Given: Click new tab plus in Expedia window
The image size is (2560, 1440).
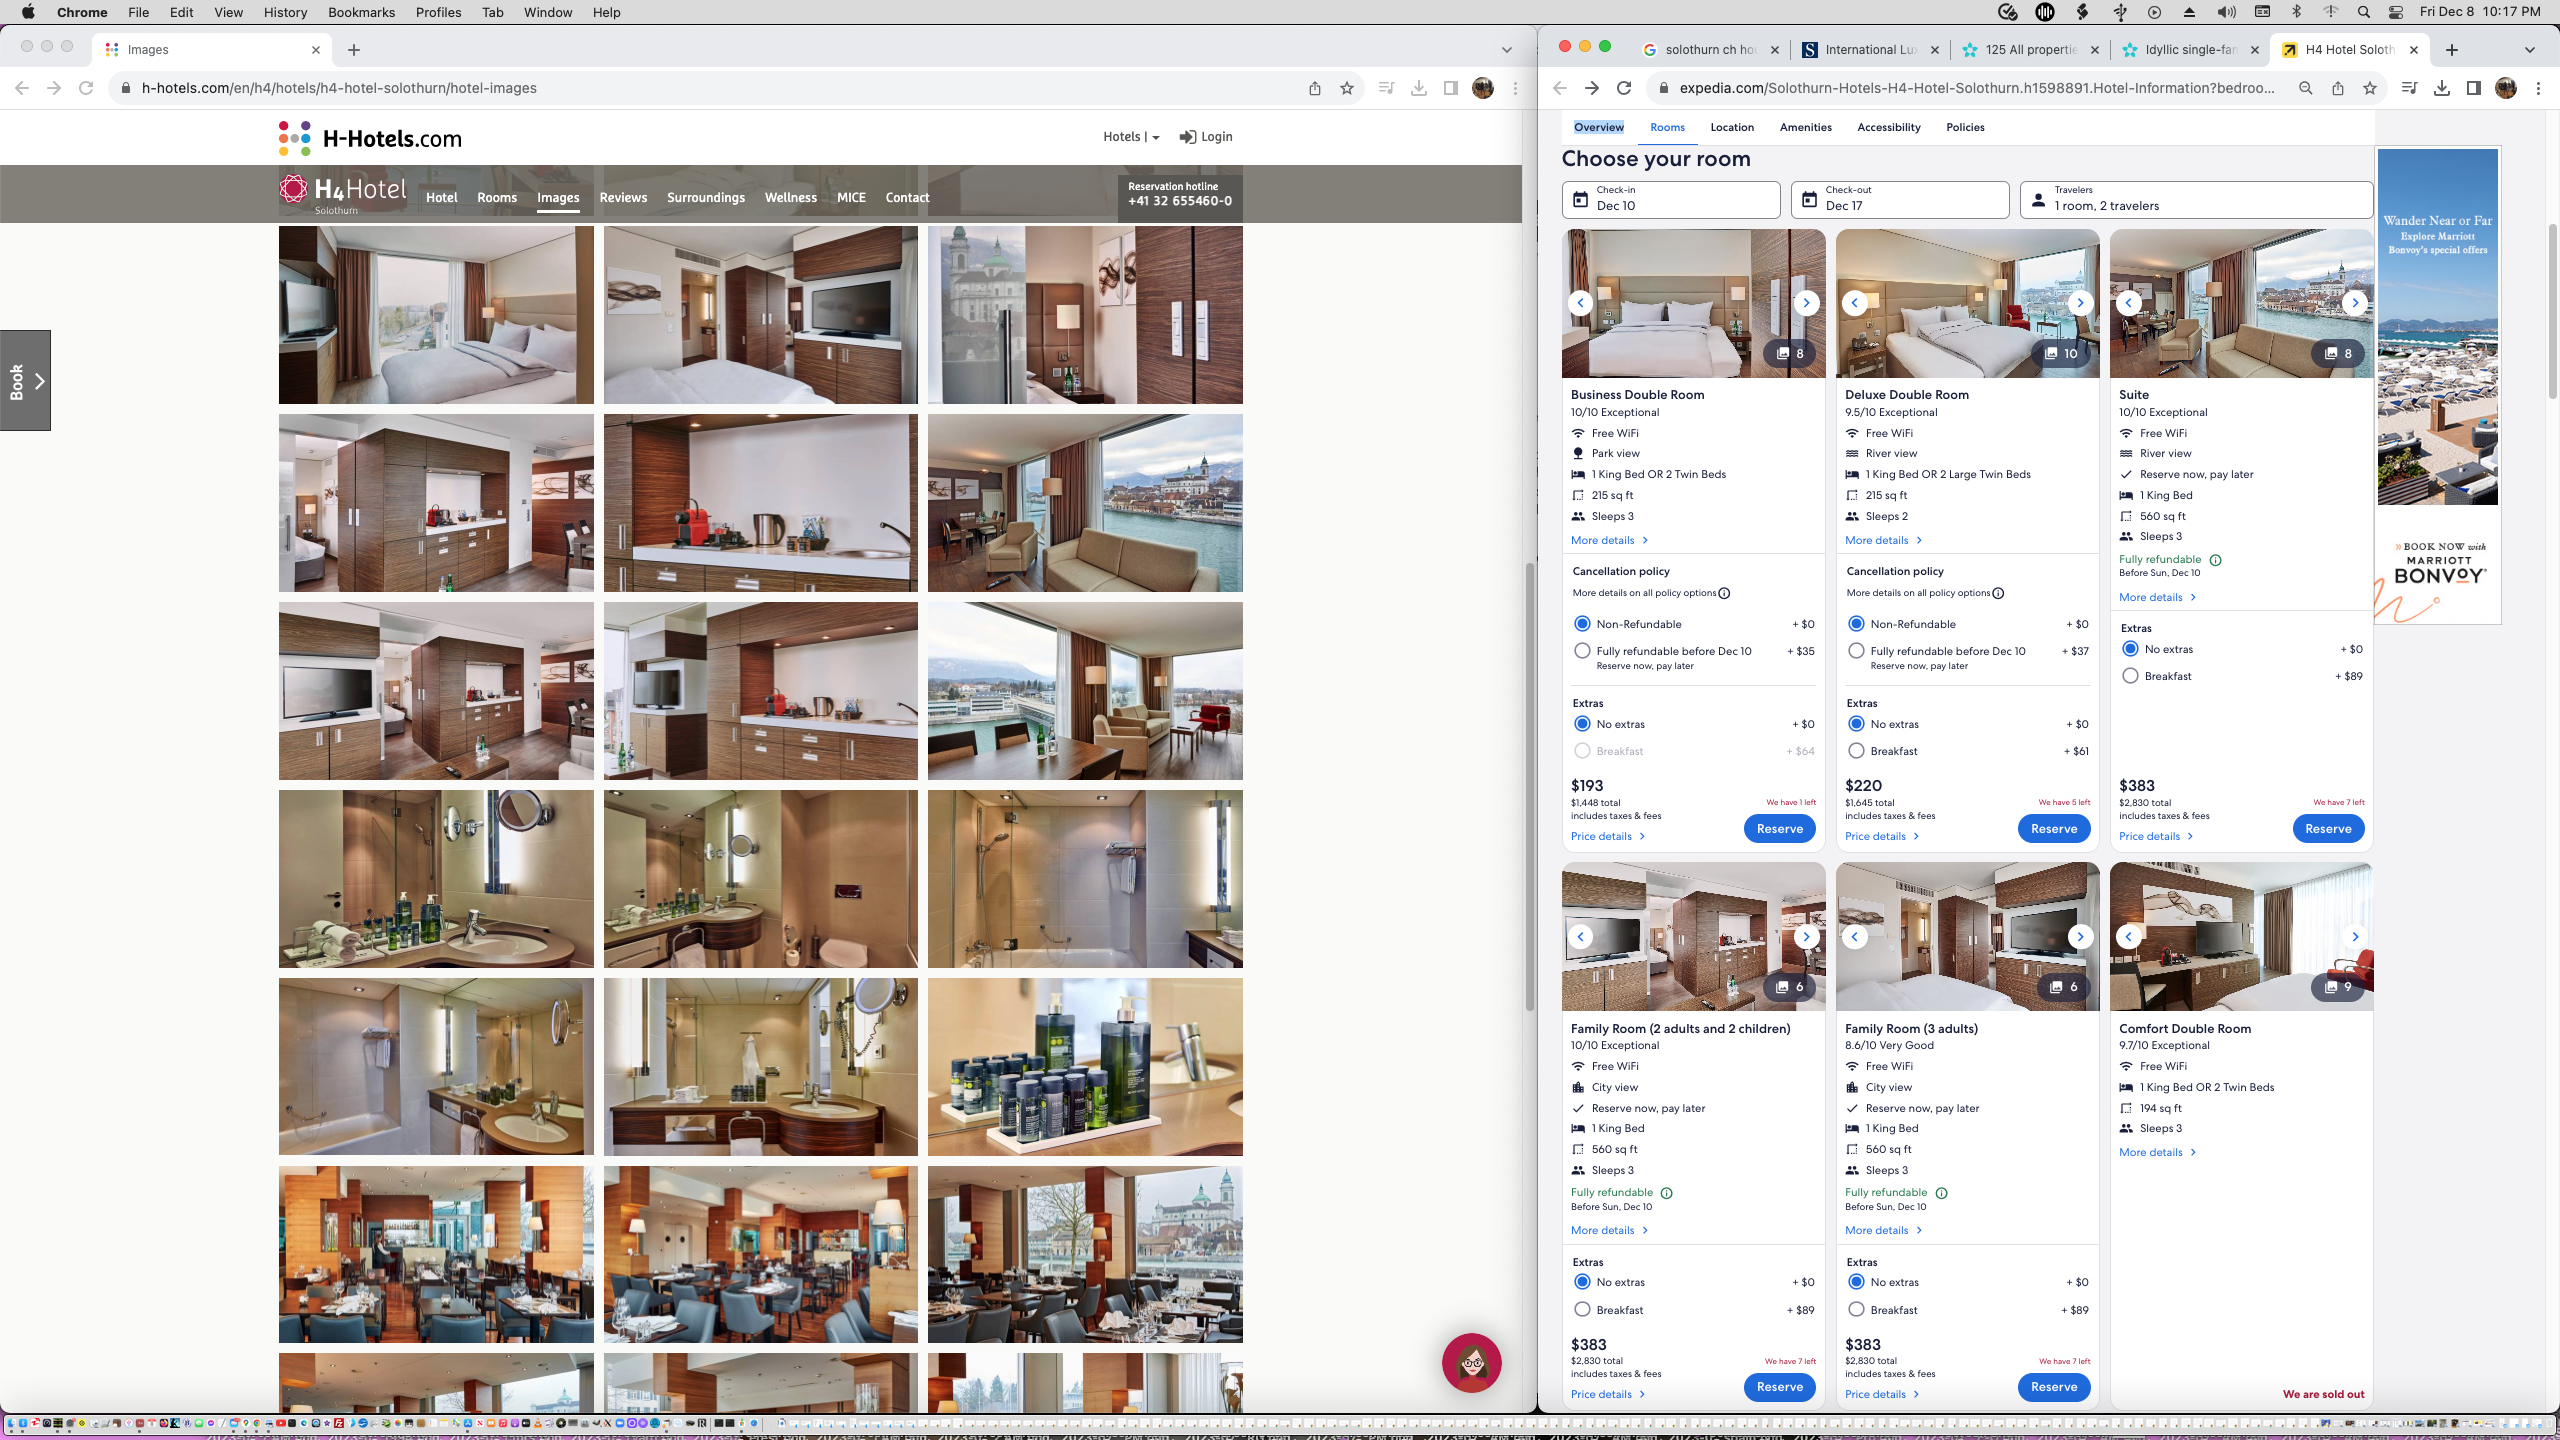Looking at the screenshot, I should [2451, 49].
